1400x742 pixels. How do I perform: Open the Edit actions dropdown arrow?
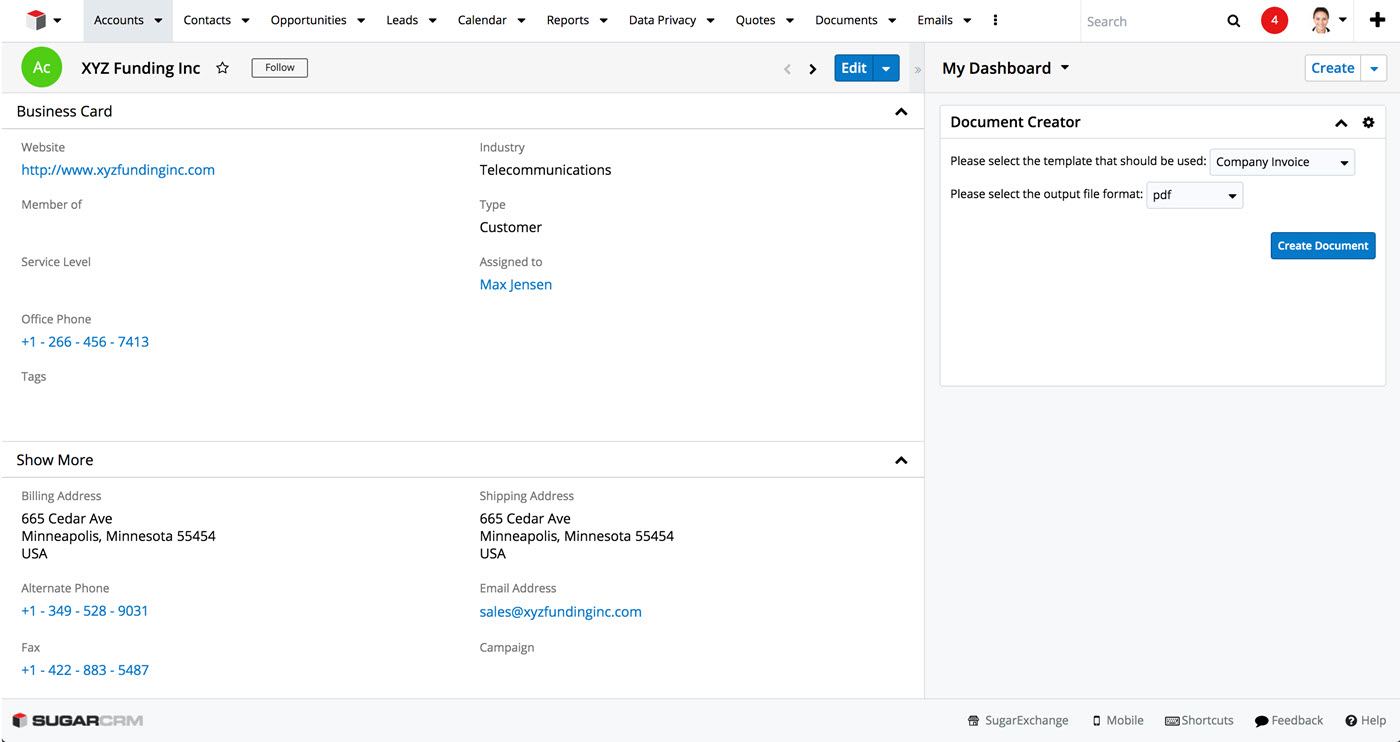click(x=887, y=68)
